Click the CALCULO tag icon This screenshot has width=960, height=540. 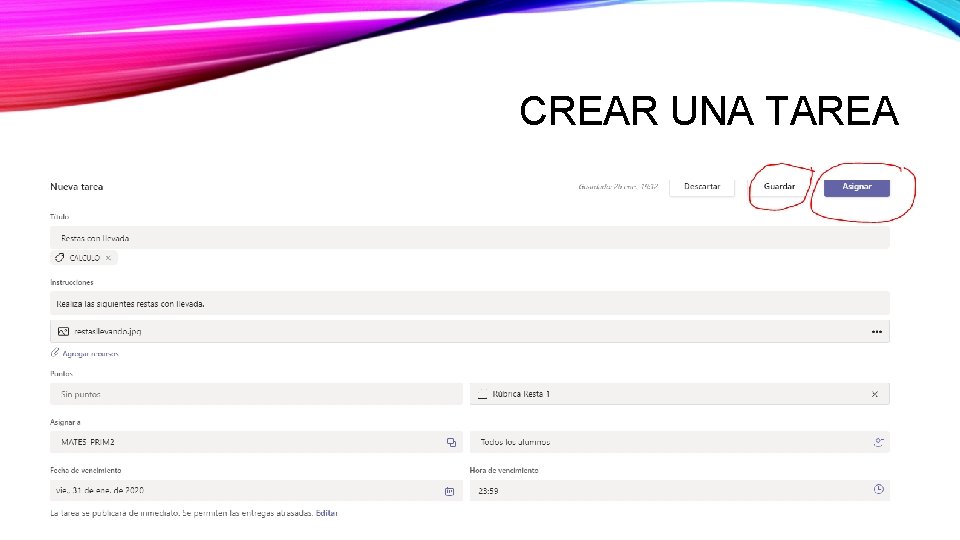click(x=59, y=258)
